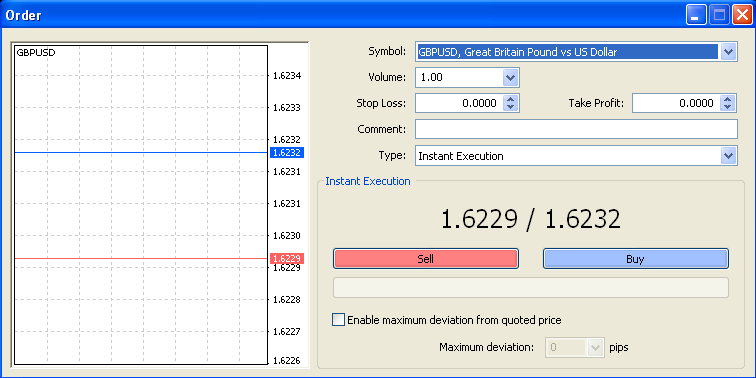Click into the Comment text field

point(576,129)
